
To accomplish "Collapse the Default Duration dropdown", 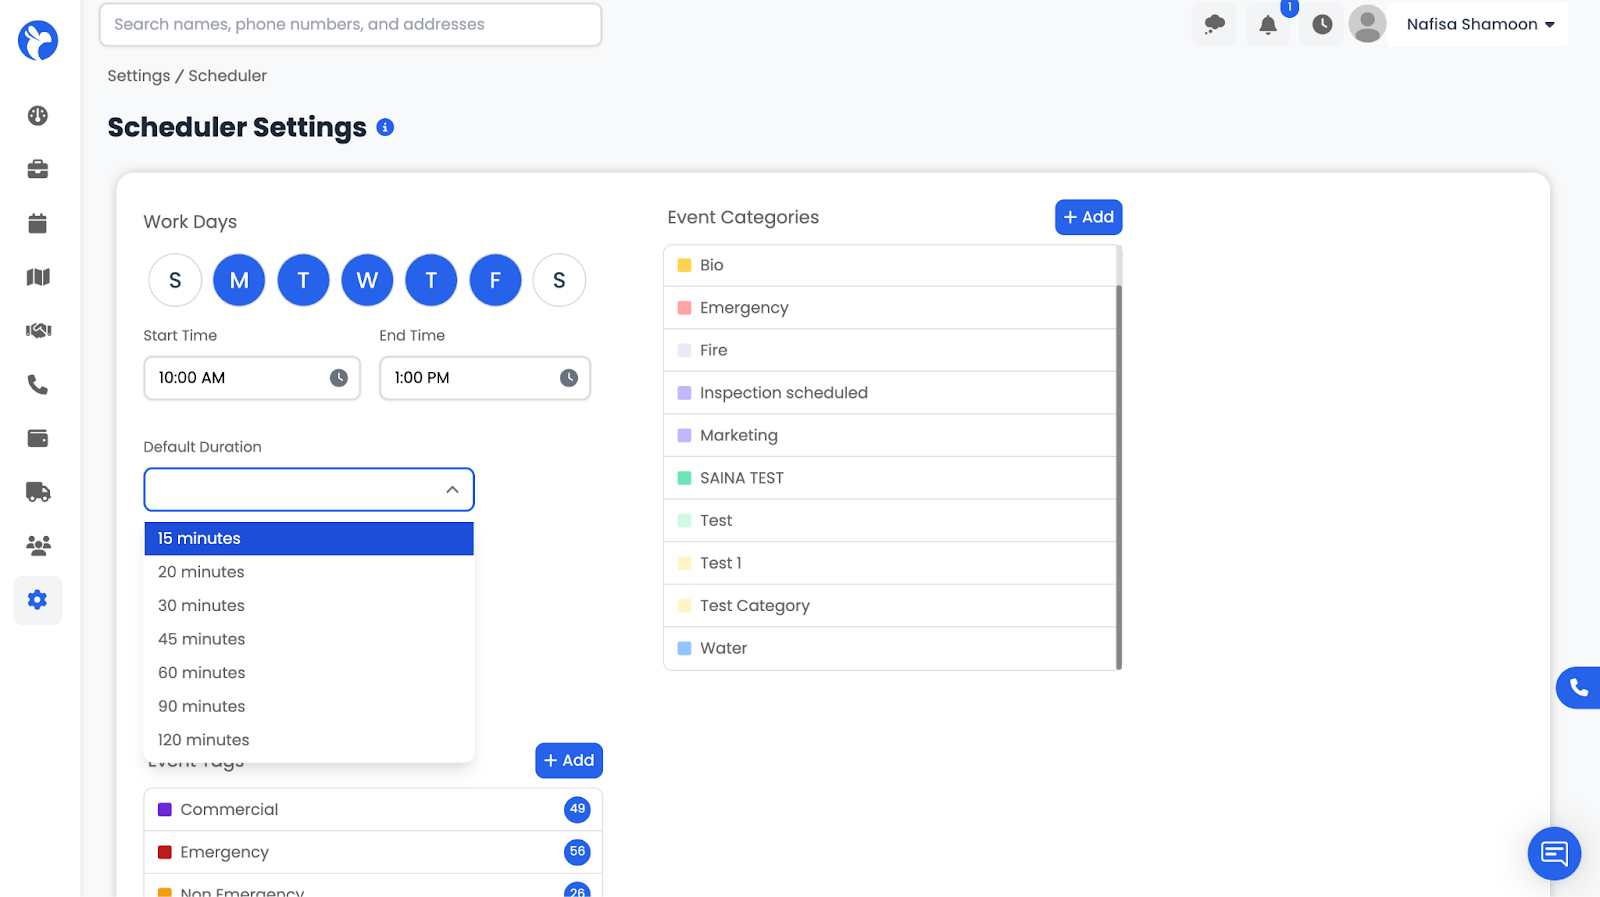I will 452,490.
